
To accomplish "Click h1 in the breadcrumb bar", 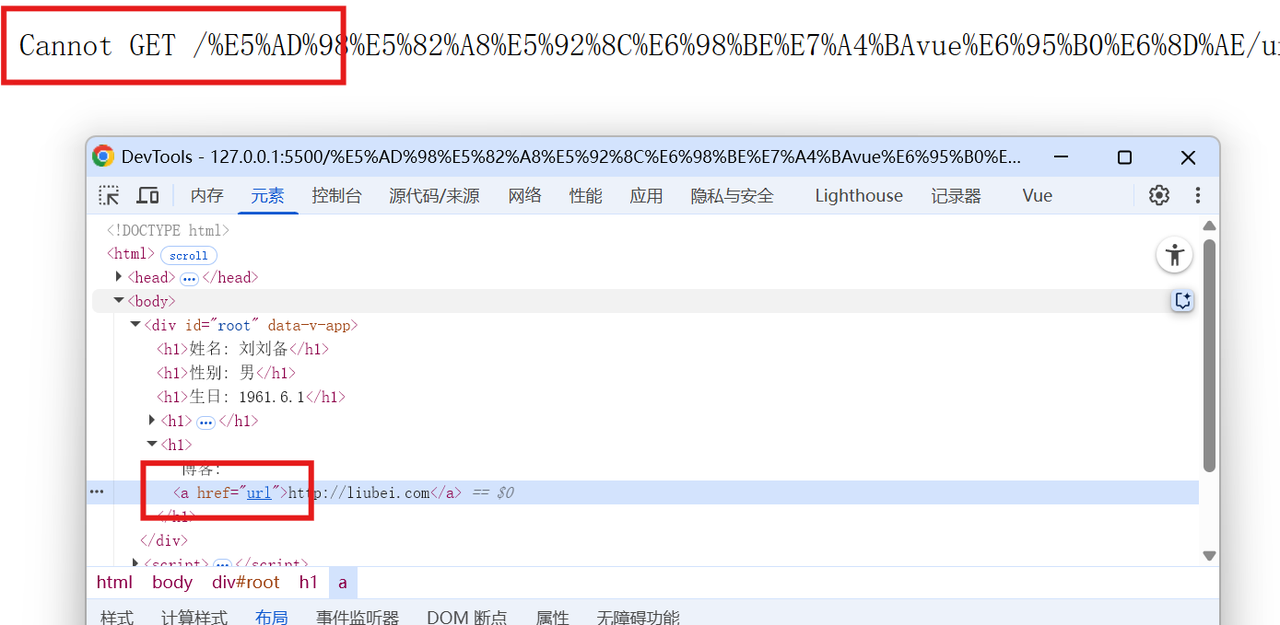I will [x=308, y=582].
